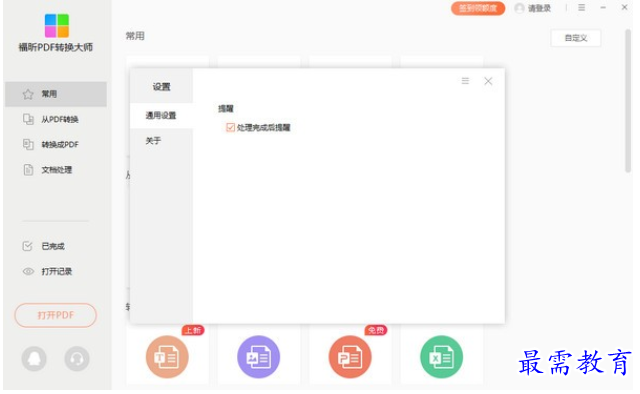Click the 自定义 button

pyautogui.click(x=576, y=38)
